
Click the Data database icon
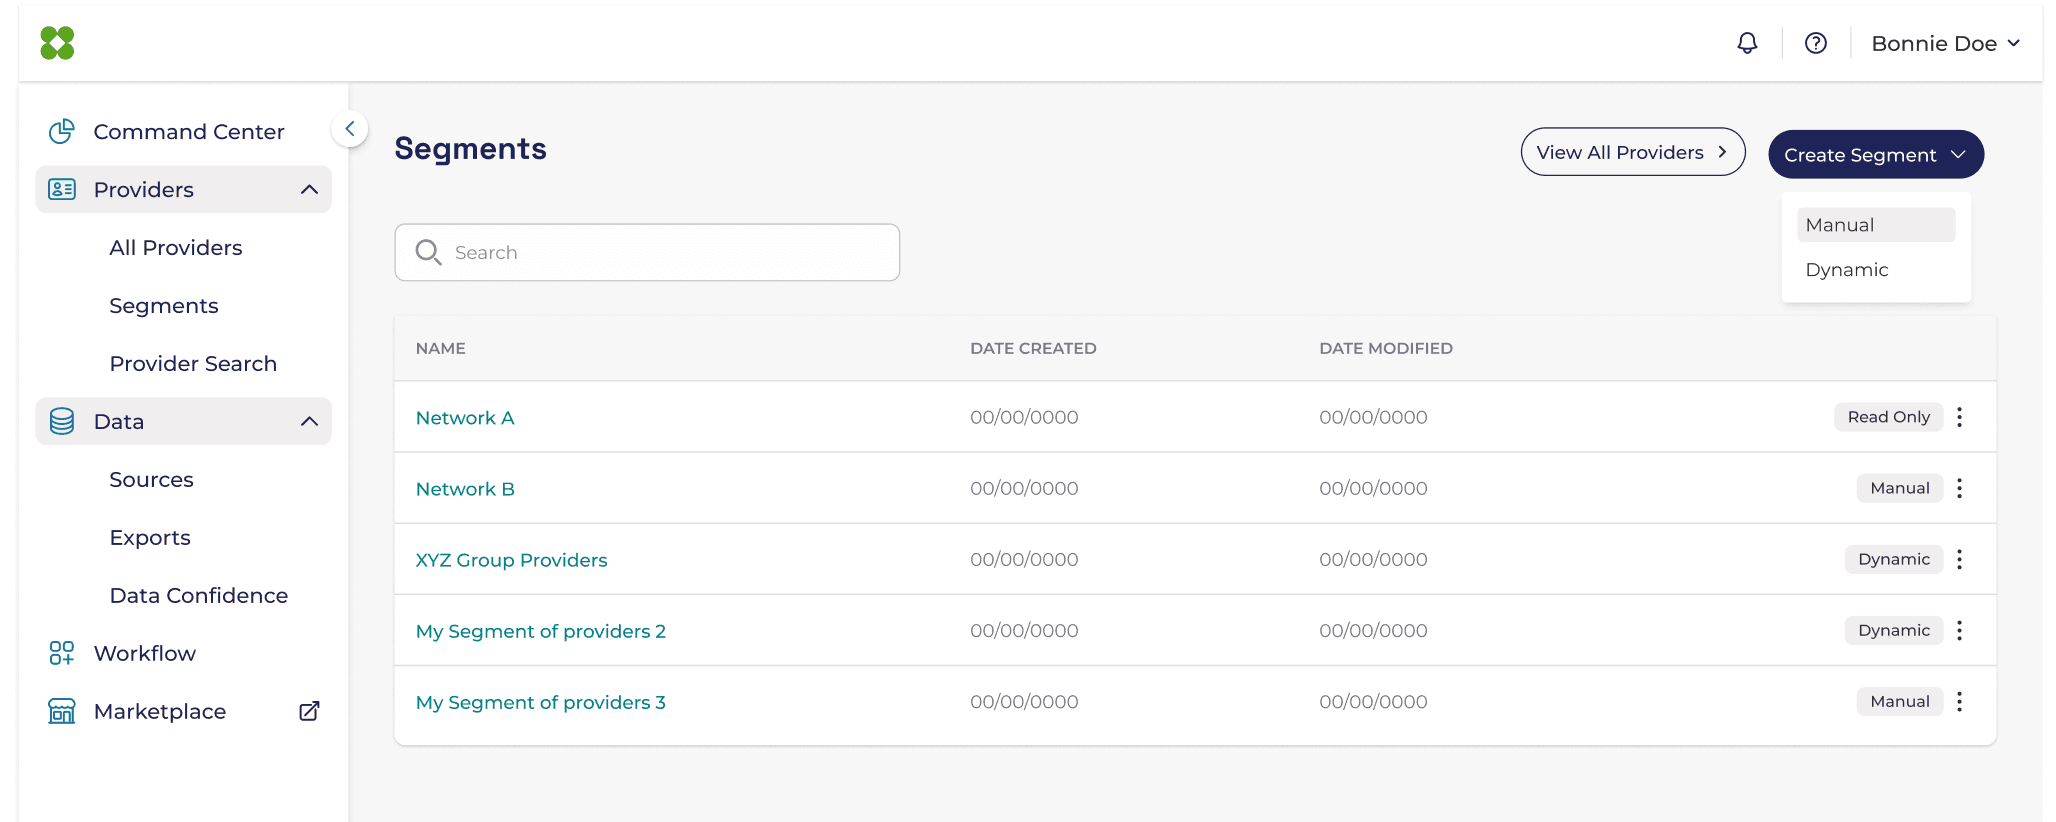point(62,421)
